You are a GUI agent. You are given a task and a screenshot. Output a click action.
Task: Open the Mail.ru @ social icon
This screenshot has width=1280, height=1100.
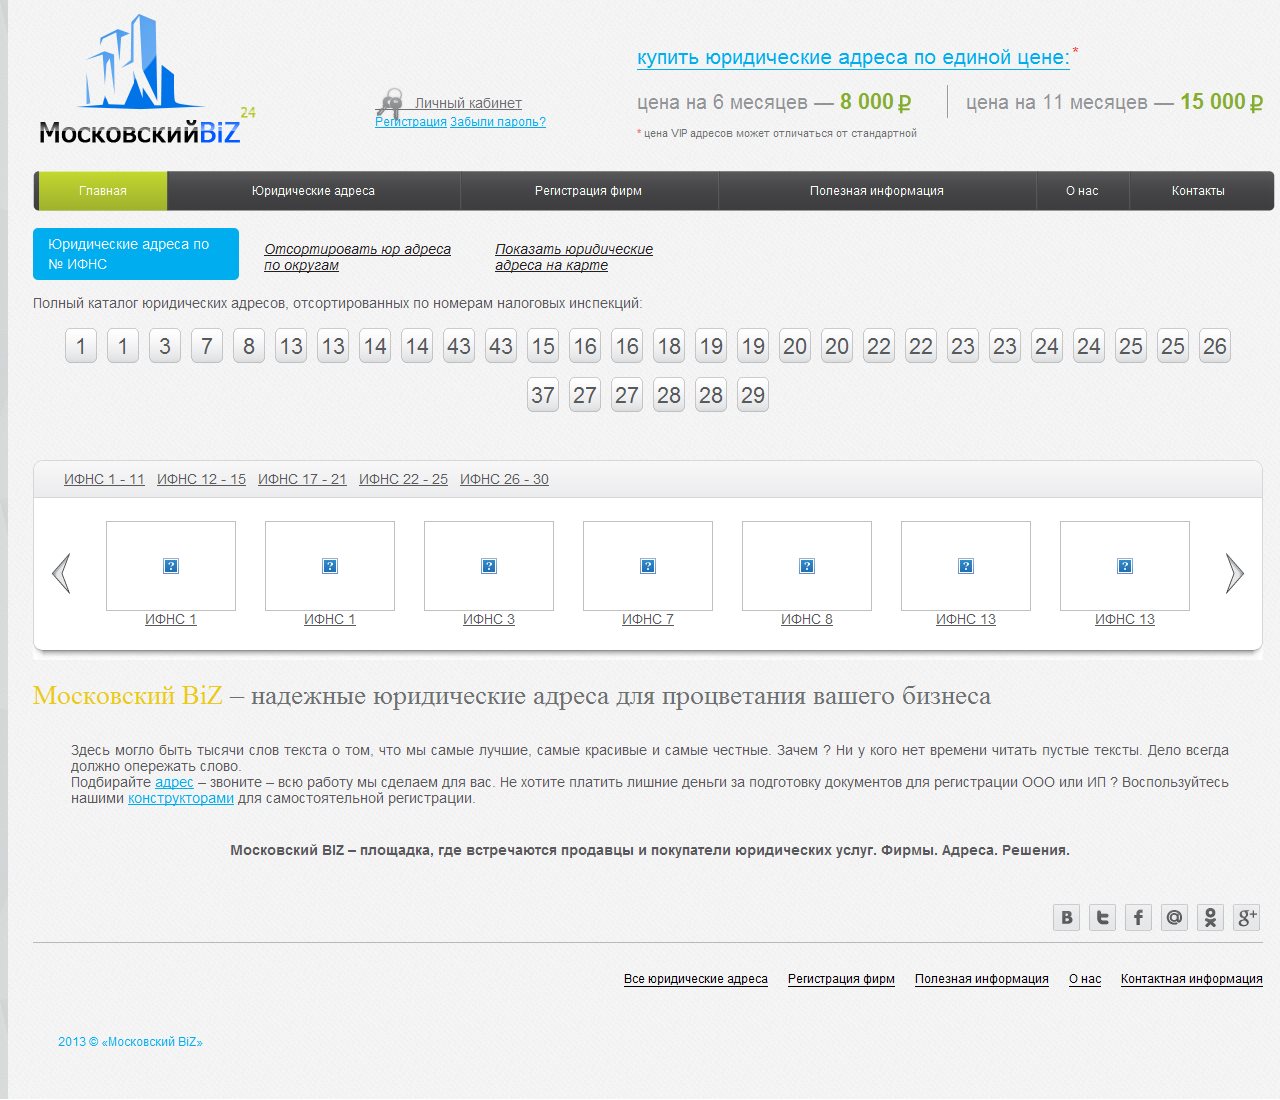[1175, 917]
